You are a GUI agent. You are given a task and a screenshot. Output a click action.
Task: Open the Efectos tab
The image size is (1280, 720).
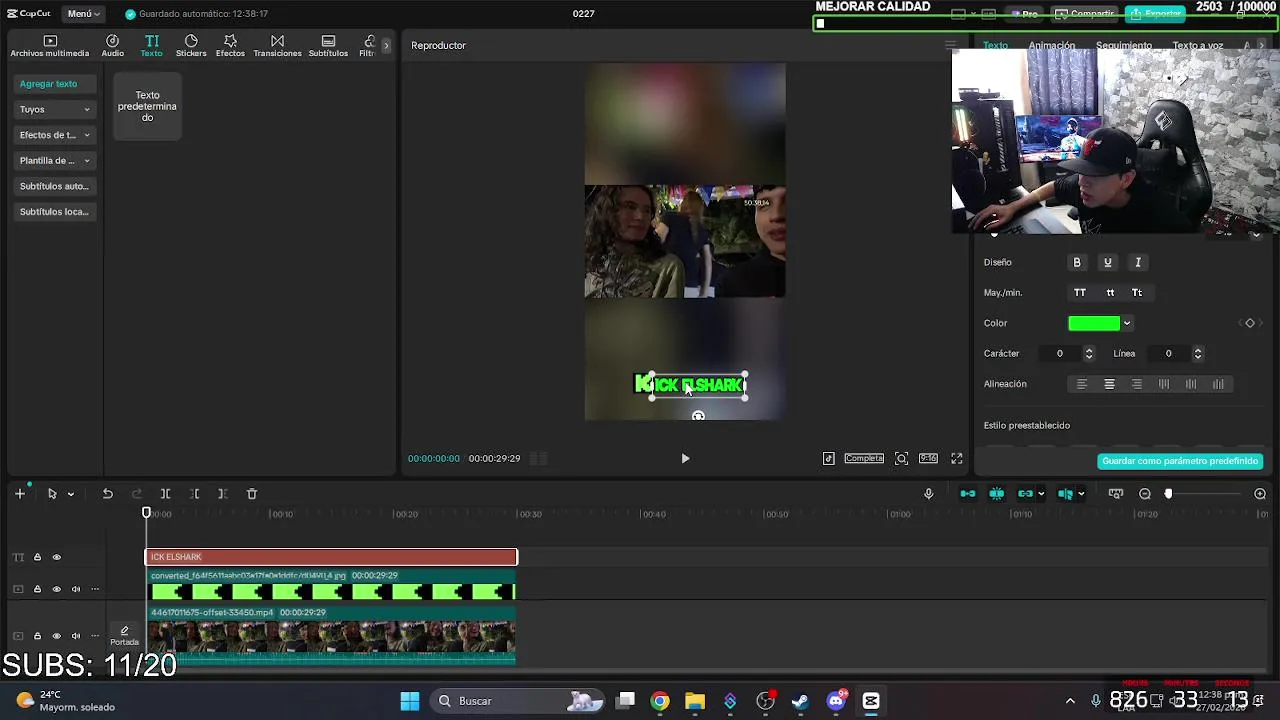point(230,46)
